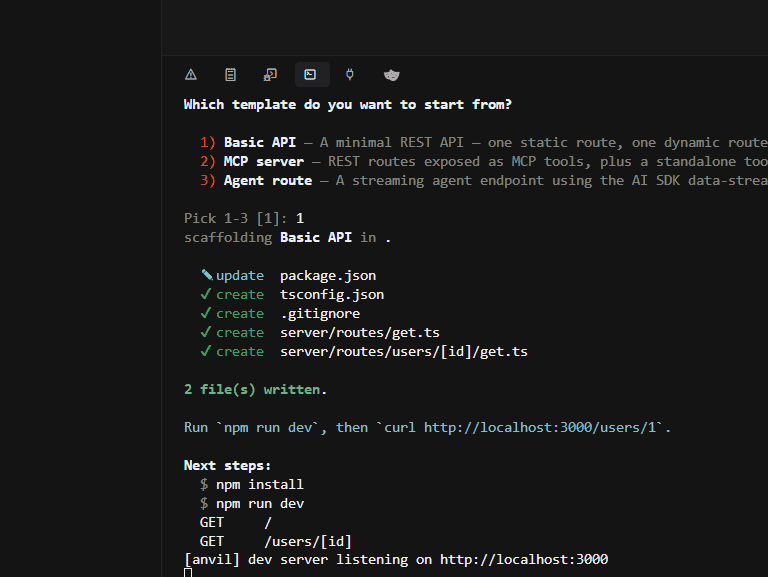
Task: Click the dev server http://localhost:3000 URL
Action: 524,559
